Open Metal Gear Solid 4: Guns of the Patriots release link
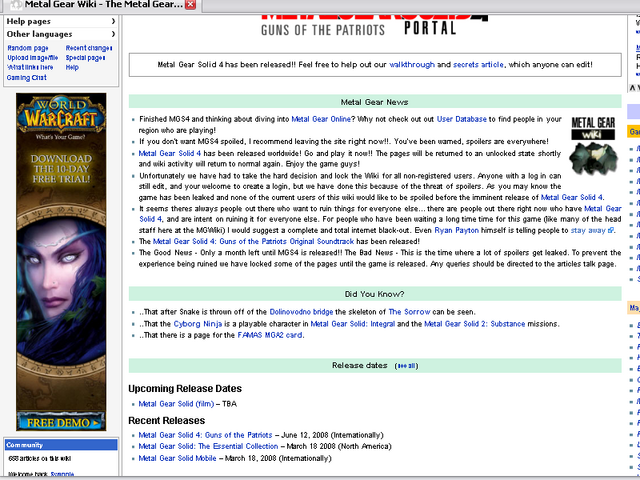 pyautogui.click(x=205, y=435)
